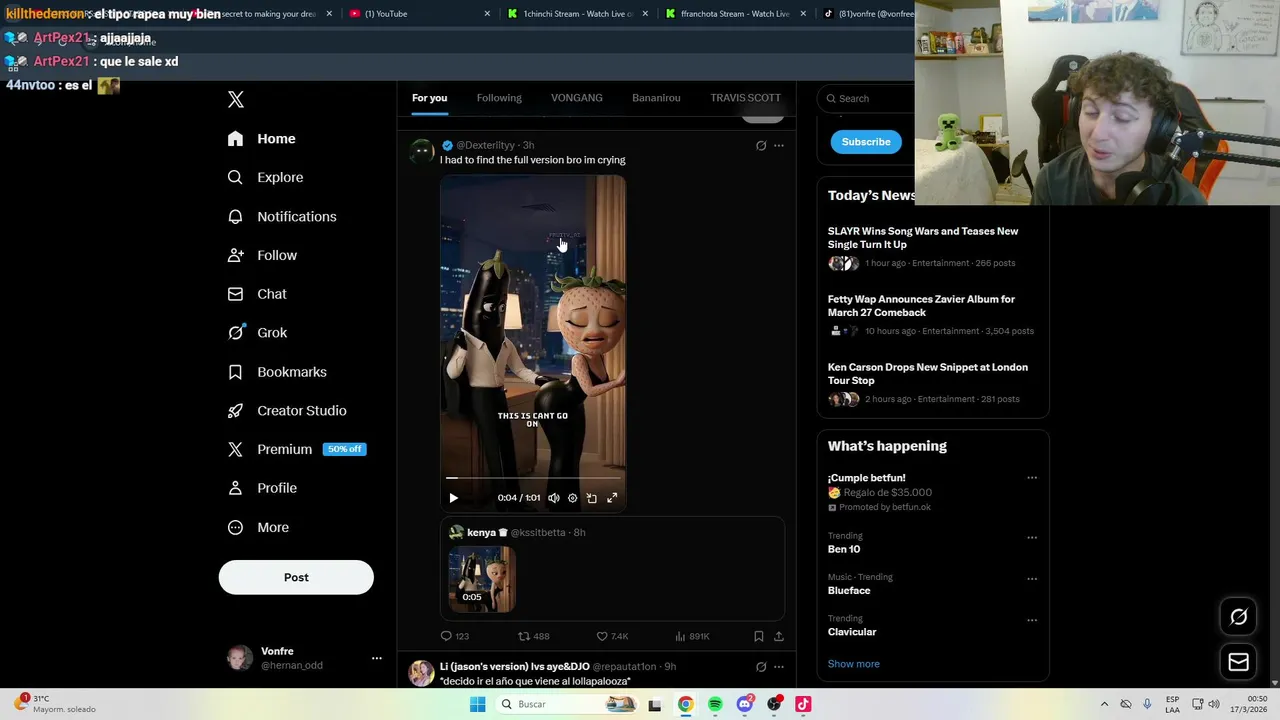The width and height of the screenshot is (1280, 720).
Task: Open Spotify from the taskbar
Action: point(715,704)
